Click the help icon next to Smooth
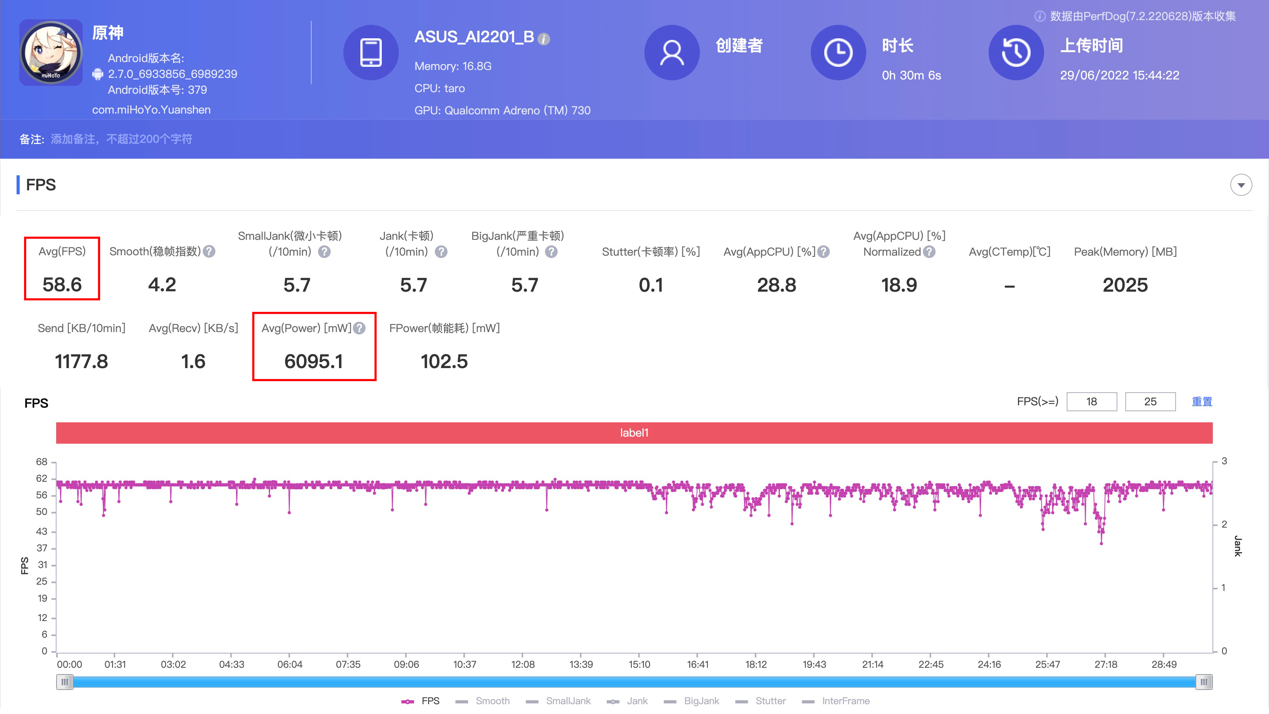The height and width of the screenshot is (714, 1269). point(209,252)
